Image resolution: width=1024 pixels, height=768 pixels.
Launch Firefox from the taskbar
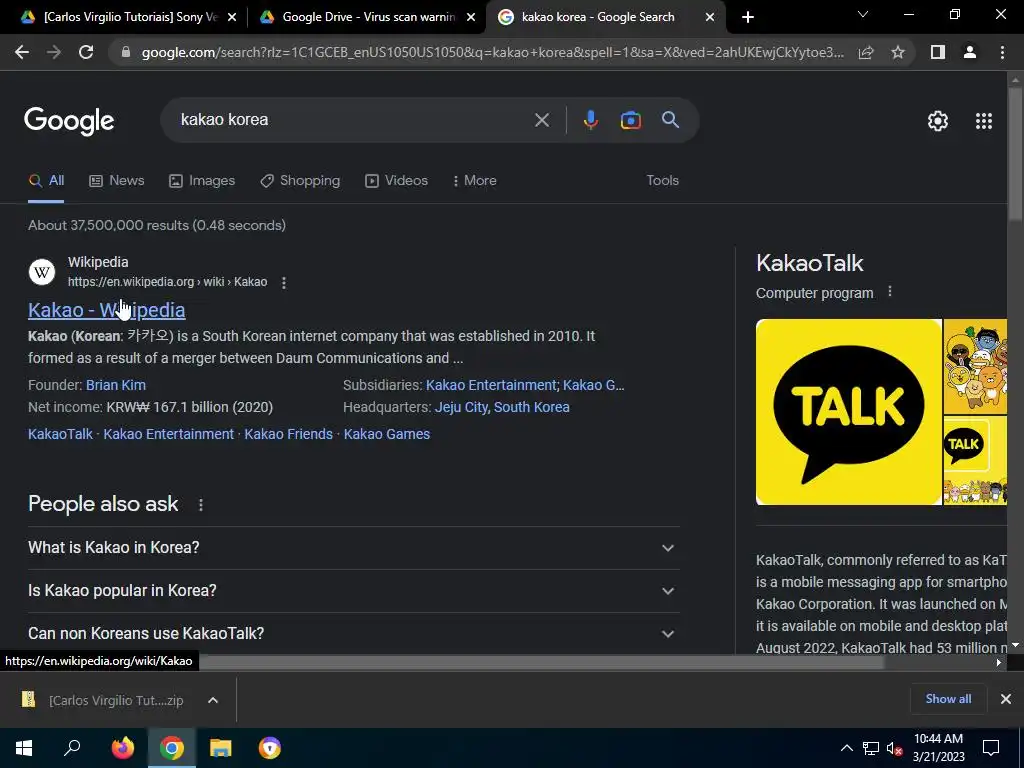click(122, 748)
